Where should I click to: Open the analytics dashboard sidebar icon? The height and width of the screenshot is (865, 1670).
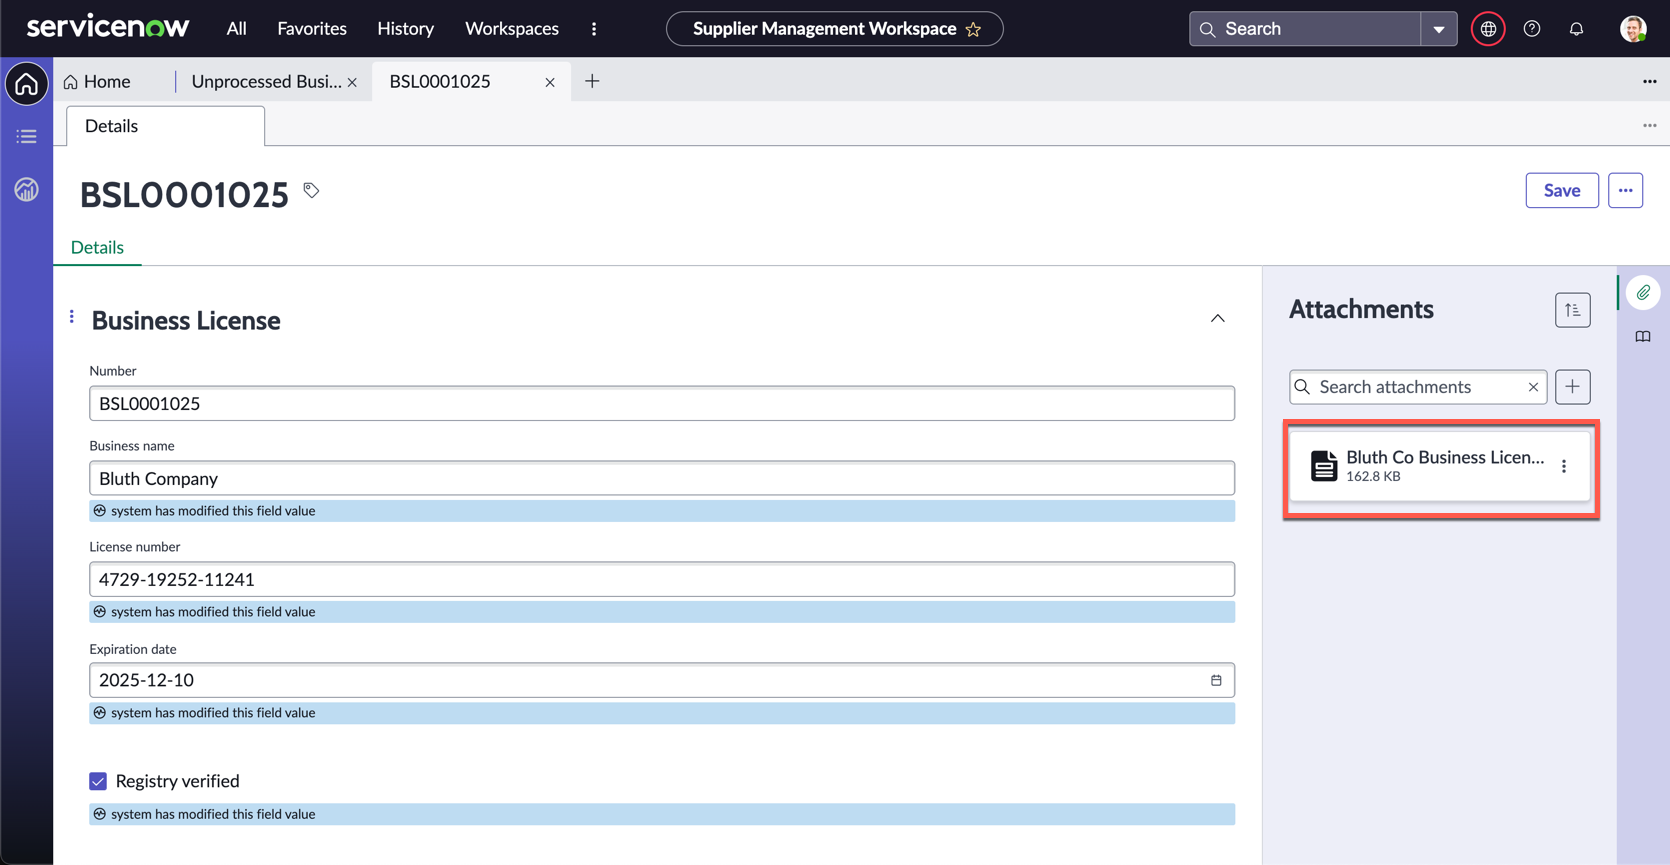(27, 189)
